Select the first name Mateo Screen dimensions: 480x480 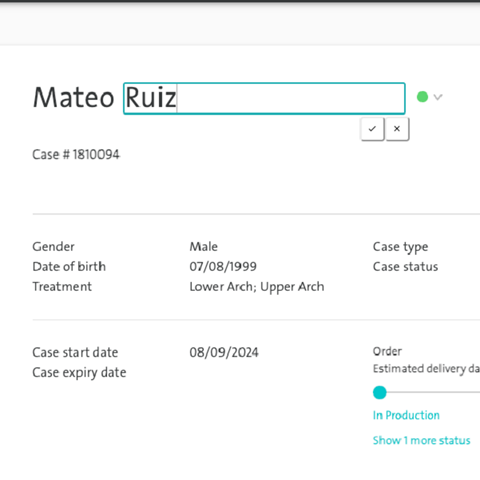click(74, 98)
